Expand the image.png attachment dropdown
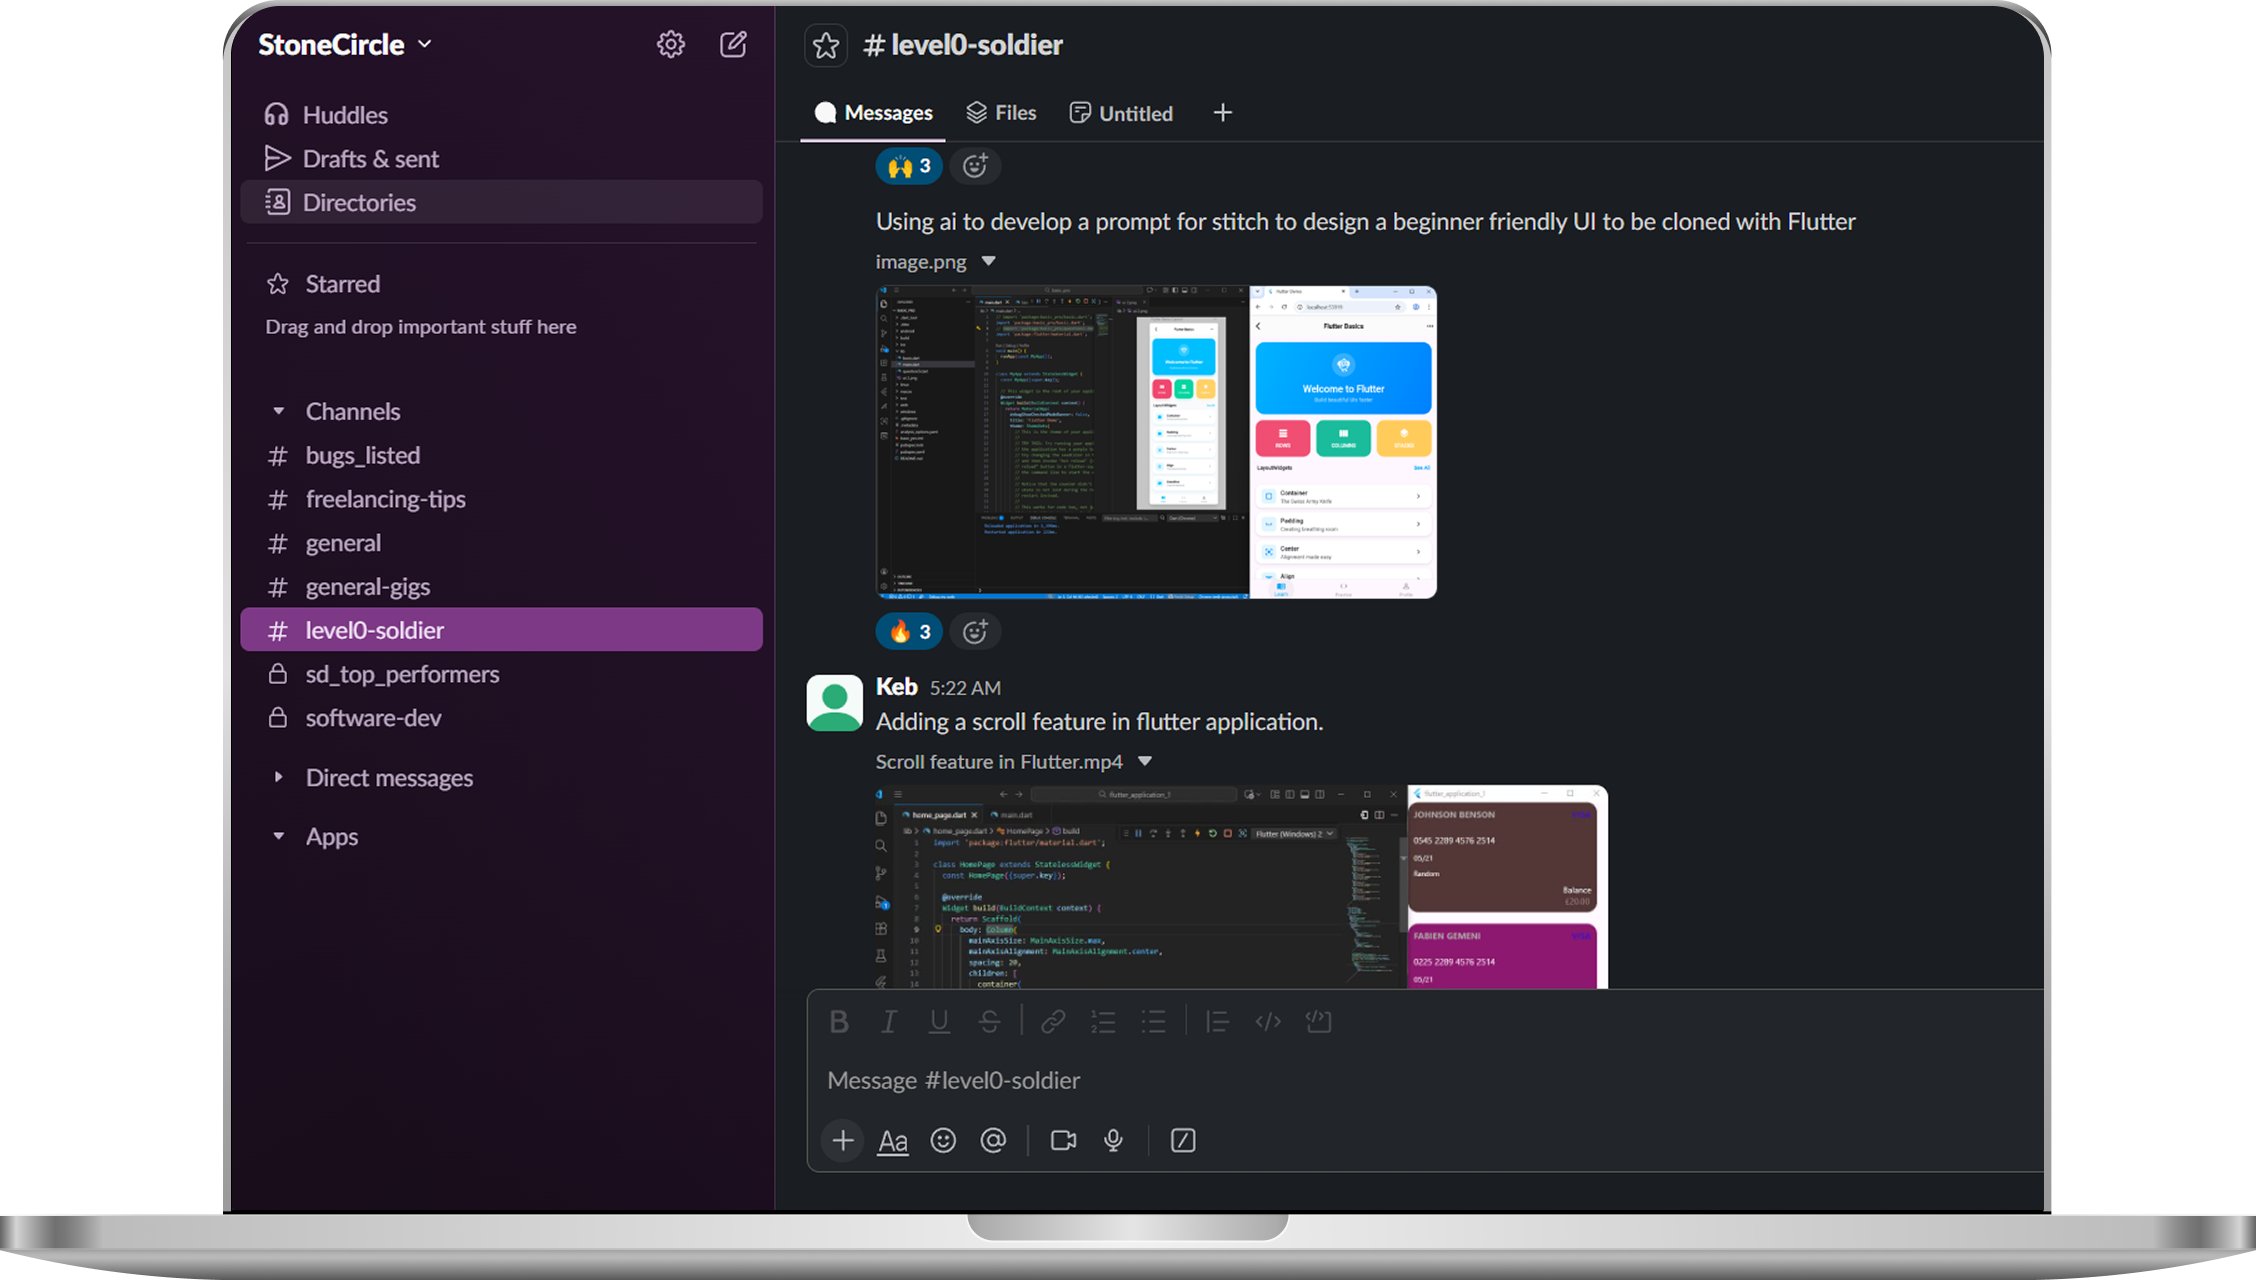The height and width of the screenshot is (1281, 2256). (x=988, y=261)
